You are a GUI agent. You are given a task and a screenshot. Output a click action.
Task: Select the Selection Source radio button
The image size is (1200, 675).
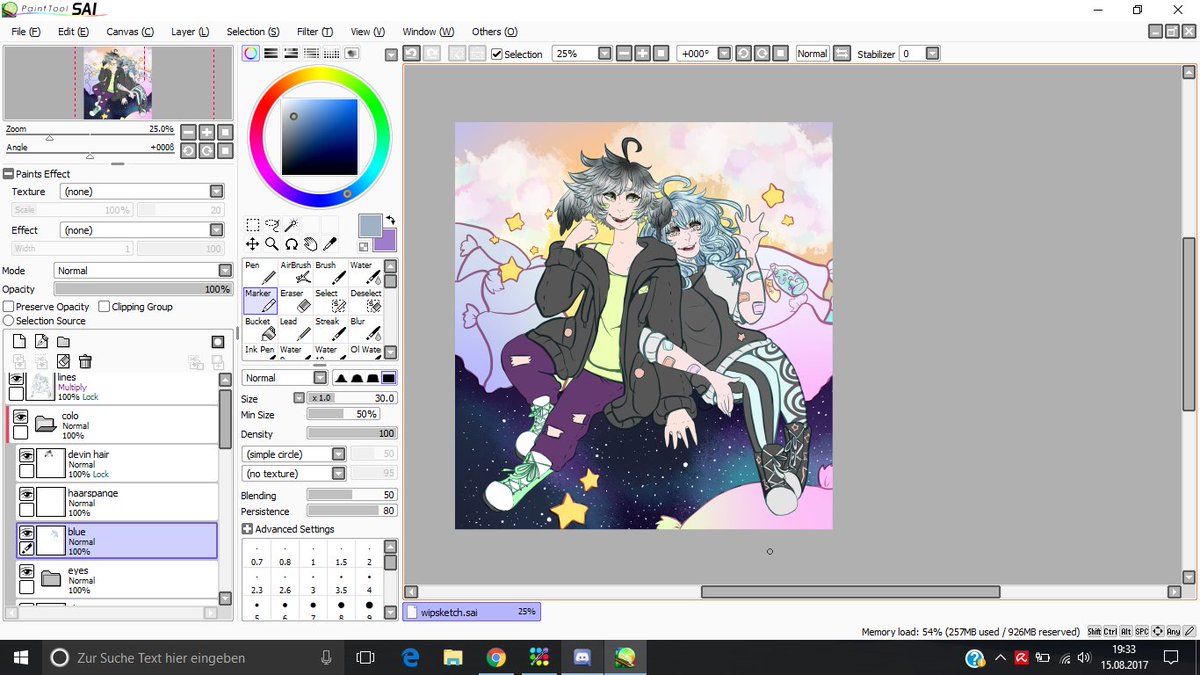[9, 321]
